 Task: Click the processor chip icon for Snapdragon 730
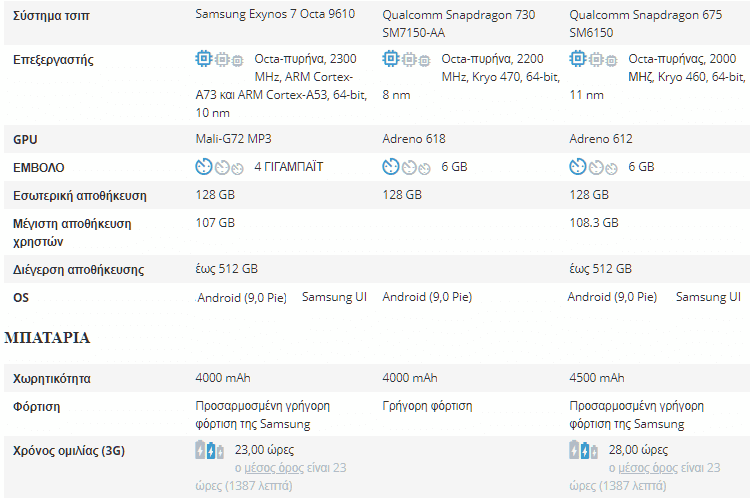tap(406, 59)
